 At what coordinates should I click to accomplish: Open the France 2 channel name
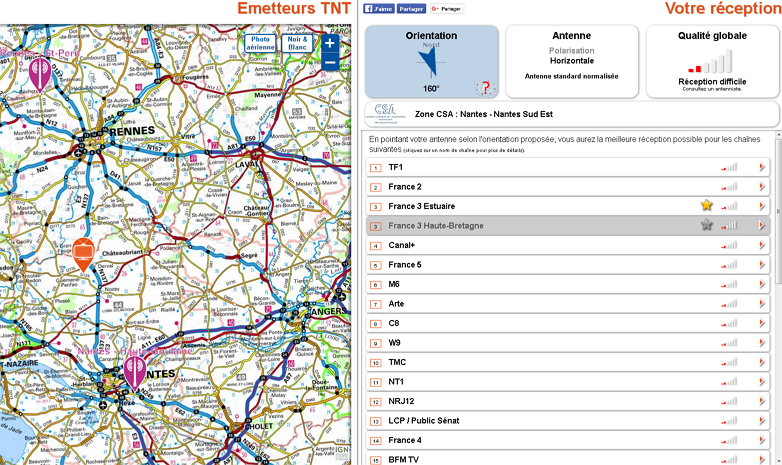405,187
